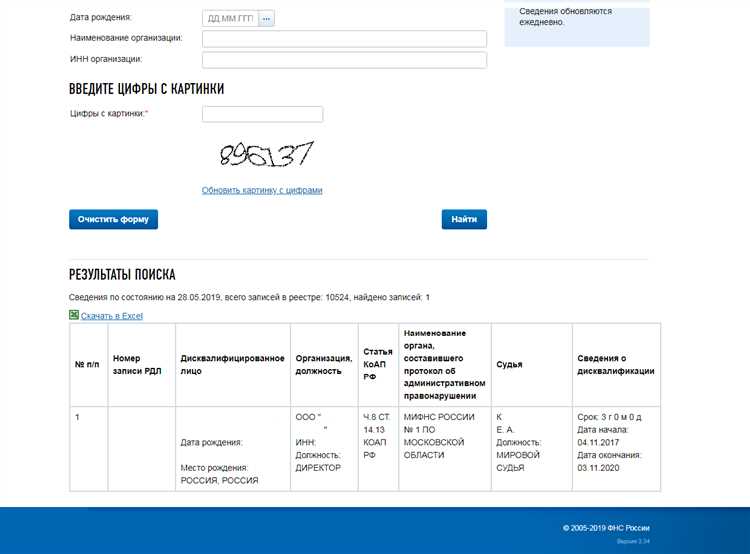Viewport: 750px width, 554px height.
Task: Click the 'МИРОВОЙ СУДЬЯ' text
Action: 518,461
